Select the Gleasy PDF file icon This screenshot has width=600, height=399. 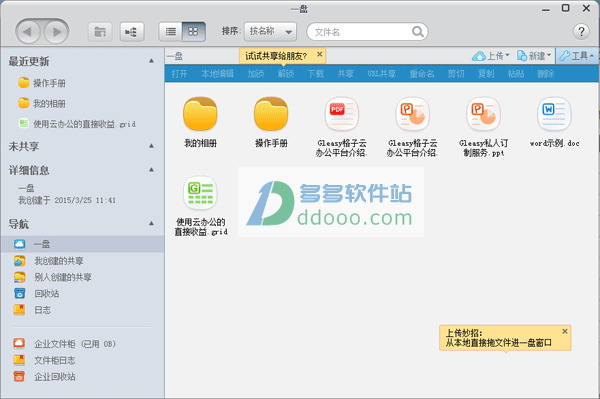(x=342, y=114)
